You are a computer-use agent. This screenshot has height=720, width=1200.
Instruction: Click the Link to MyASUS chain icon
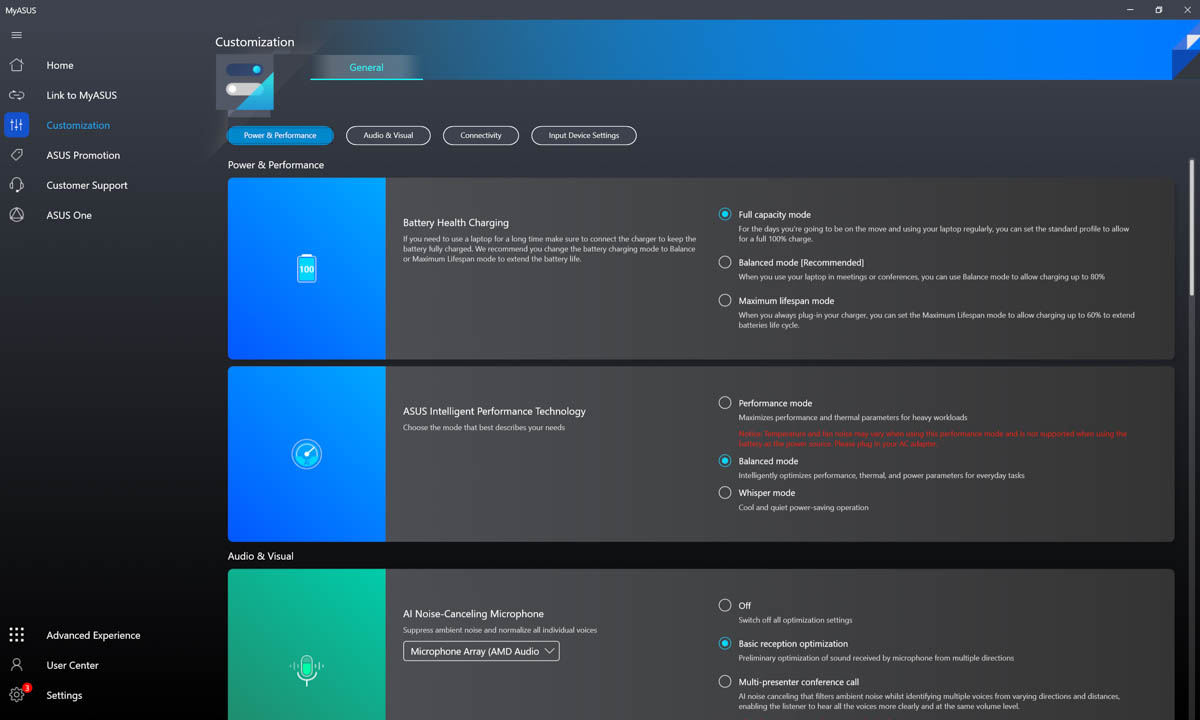(16, 95)
